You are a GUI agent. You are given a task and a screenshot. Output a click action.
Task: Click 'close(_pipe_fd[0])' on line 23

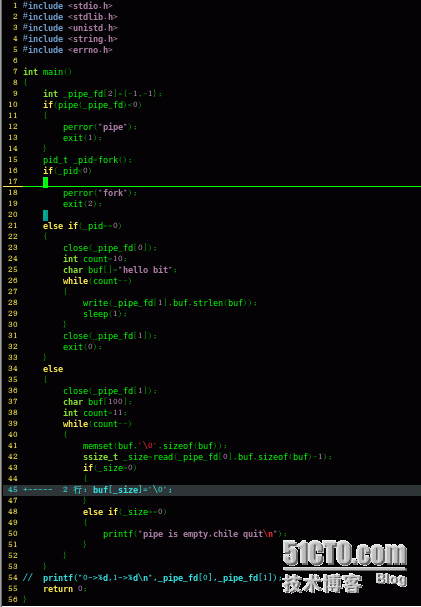110,248
